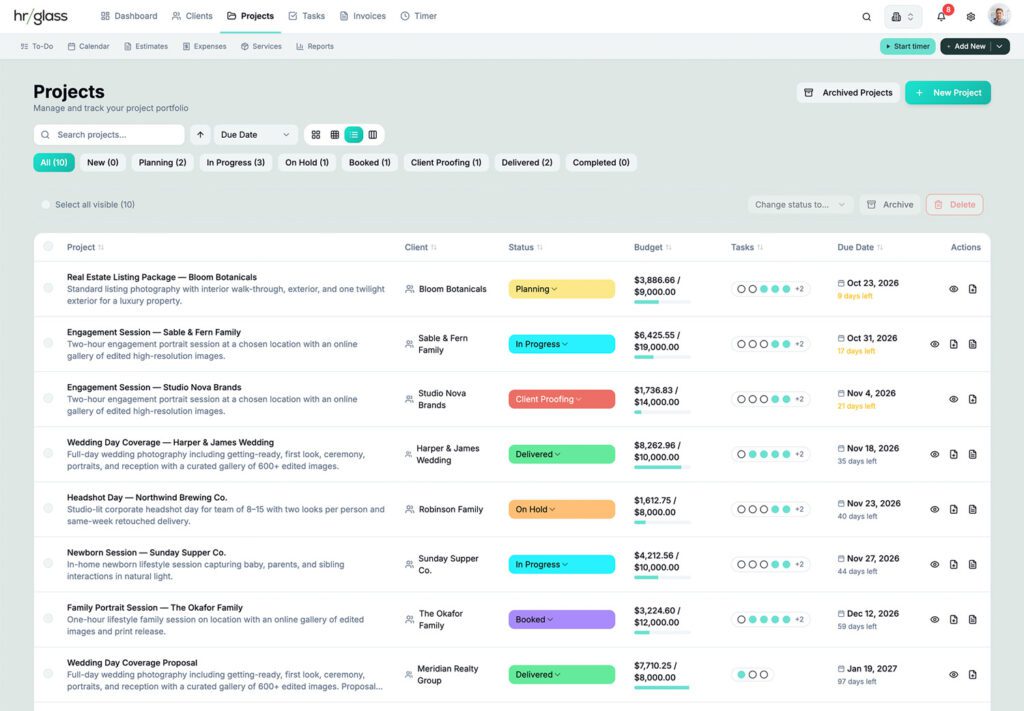Screen dimensions: 1024x711
Task: View the Headshot Day project via eye icon
Action: (935, 509)
